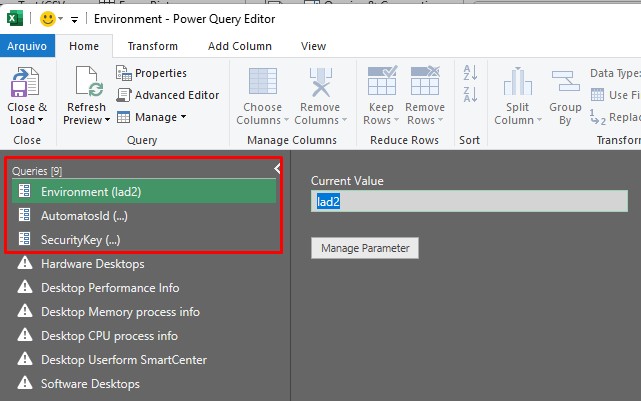Click the Excel application icon in title bar
The width and height of the screenshot is (641, 401).
(15, 18)
